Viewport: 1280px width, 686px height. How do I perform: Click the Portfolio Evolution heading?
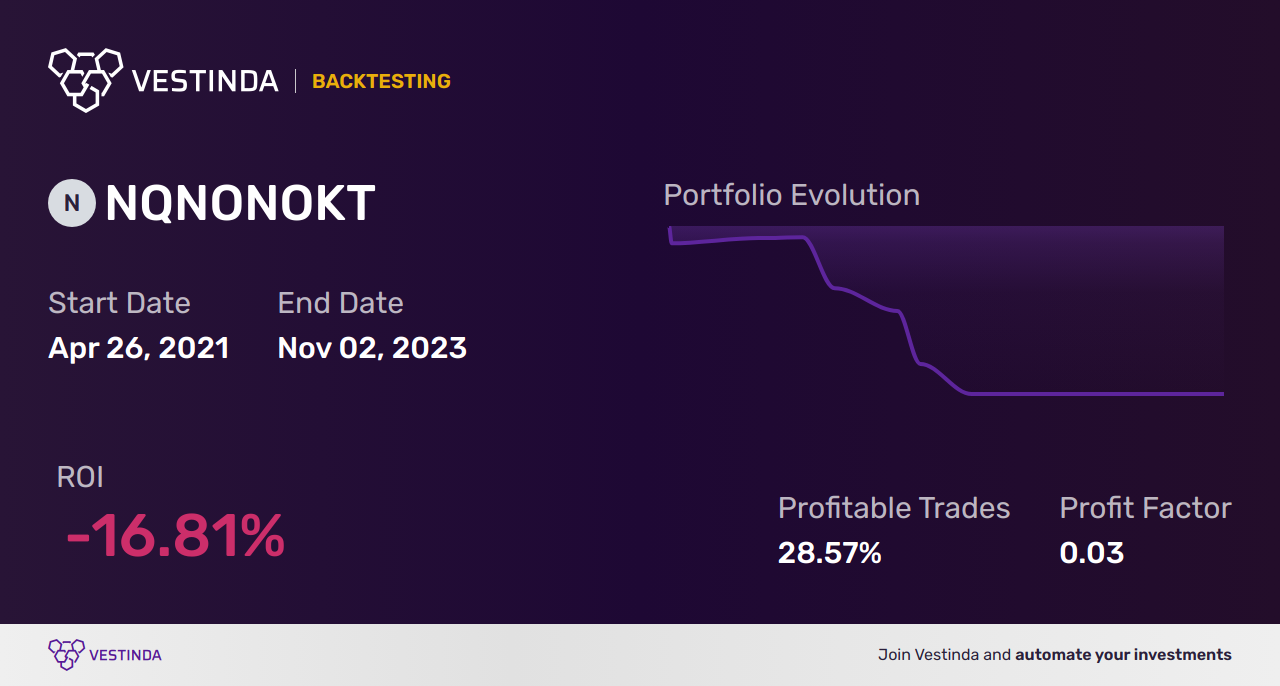point(791,195)
